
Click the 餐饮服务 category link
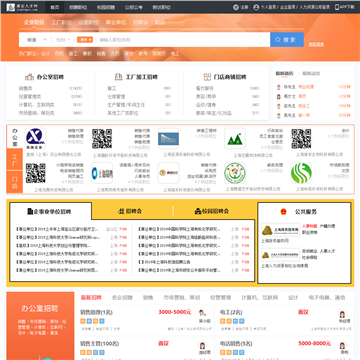pyautogui.click(x=205, y=88)
